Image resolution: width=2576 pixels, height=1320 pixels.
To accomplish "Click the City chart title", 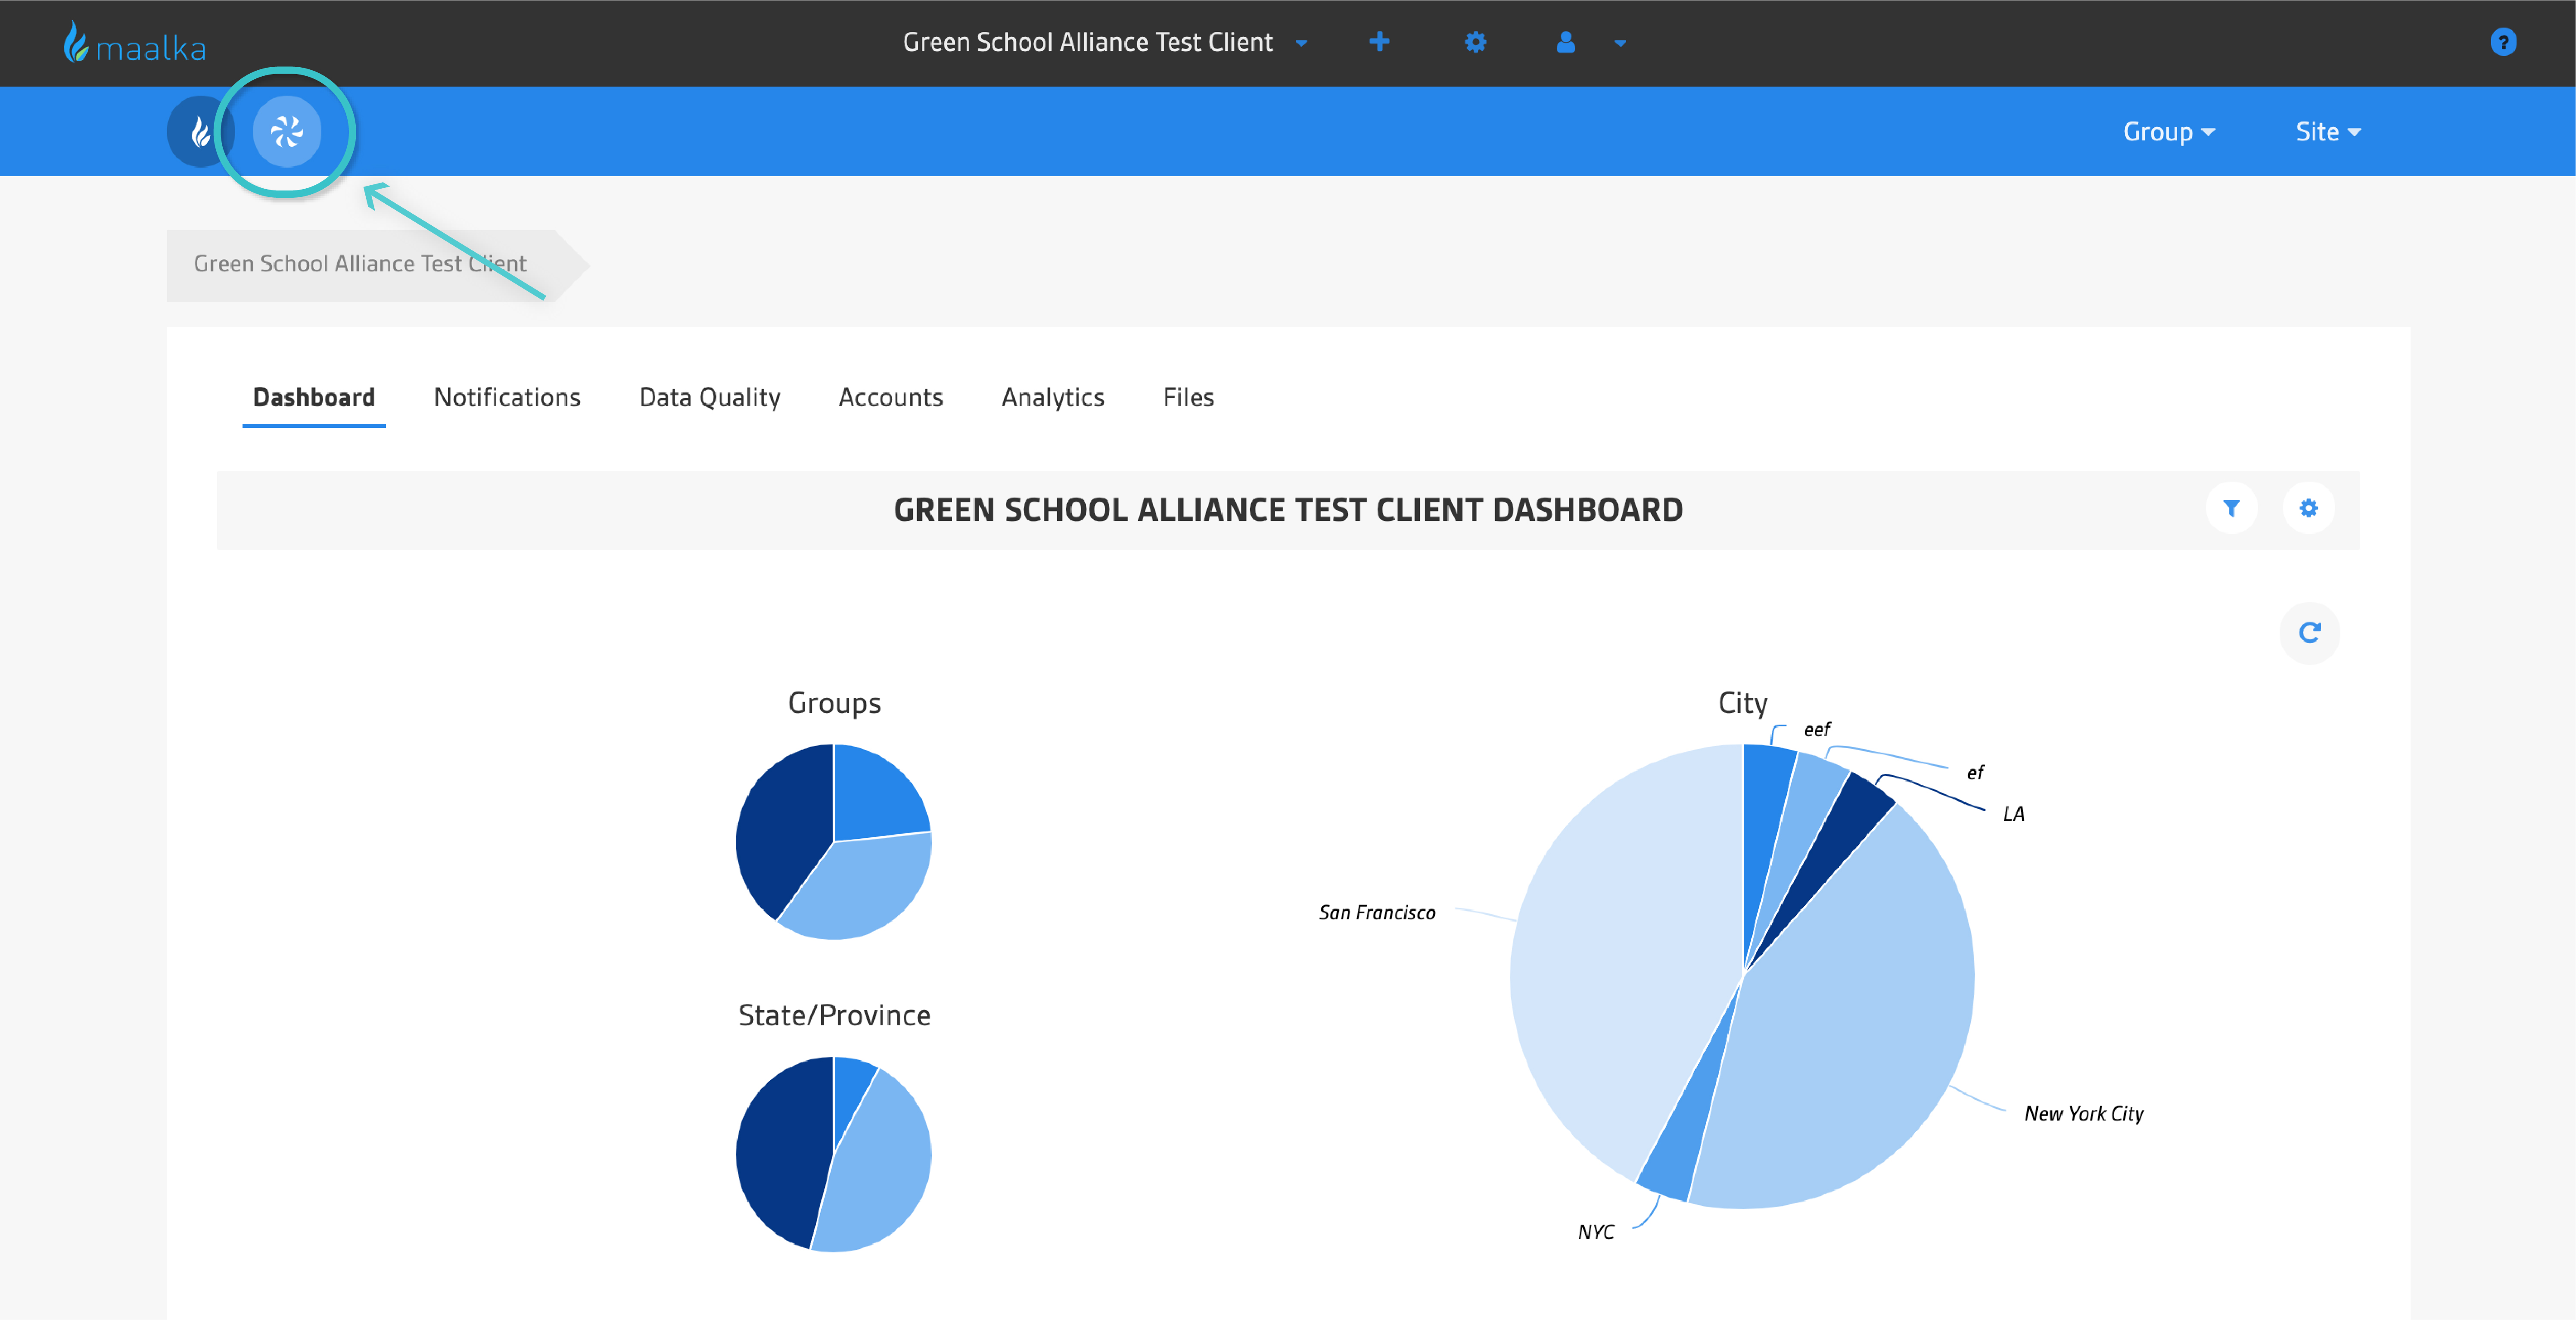I will coord(1742,703).
